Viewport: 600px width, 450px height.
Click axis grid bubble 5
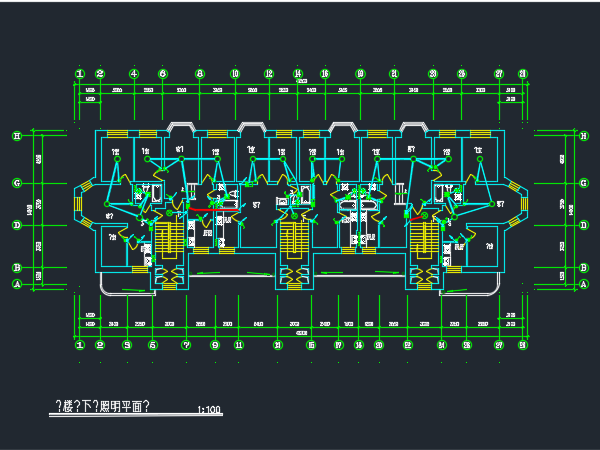[x=153, y=345]
